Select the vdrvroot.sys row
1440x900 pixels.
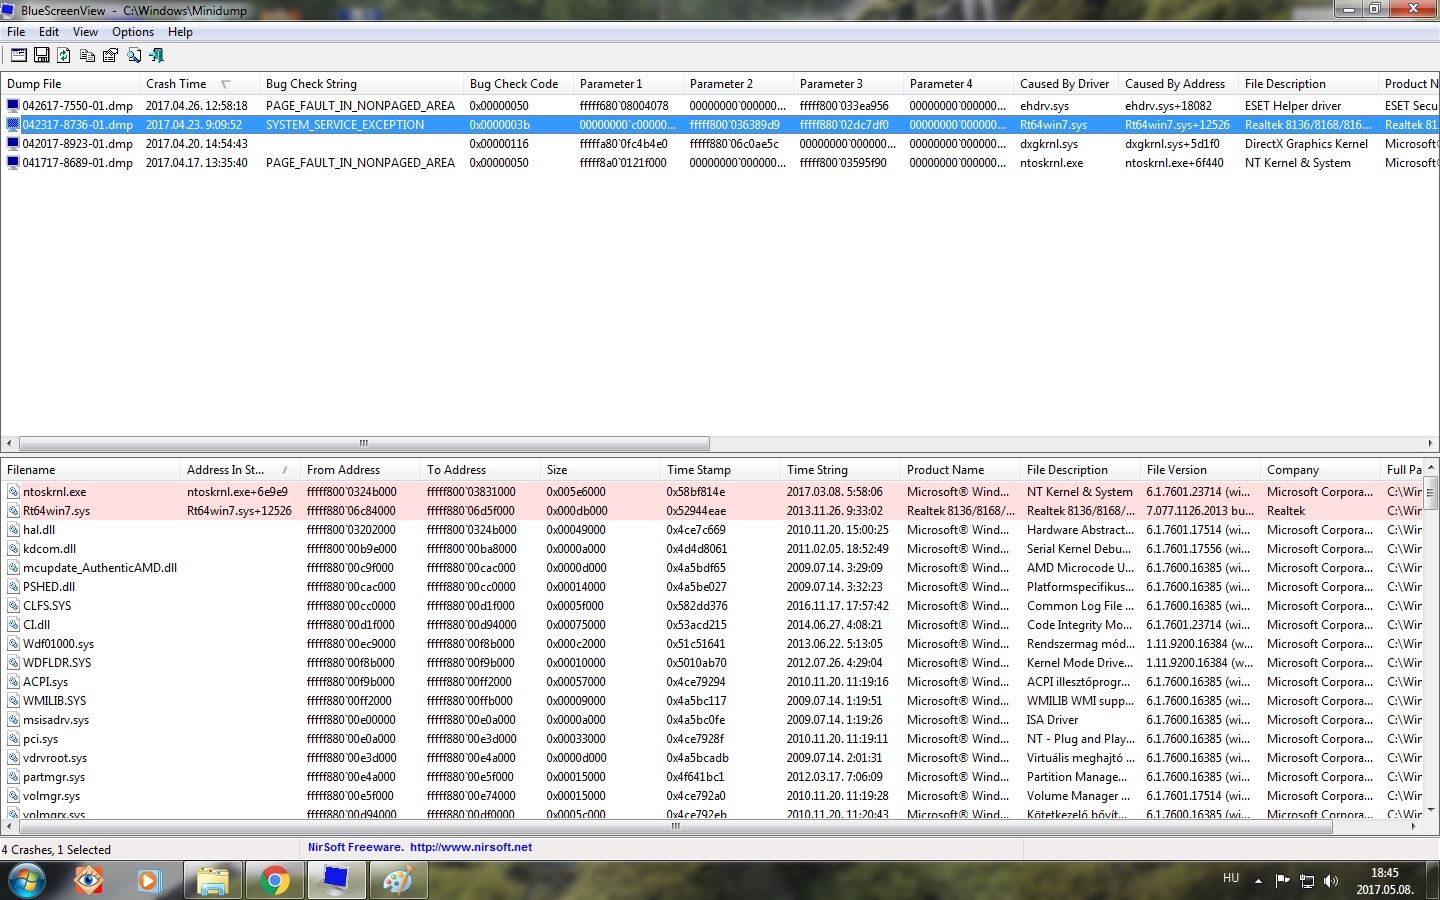(x=712, y=758)
